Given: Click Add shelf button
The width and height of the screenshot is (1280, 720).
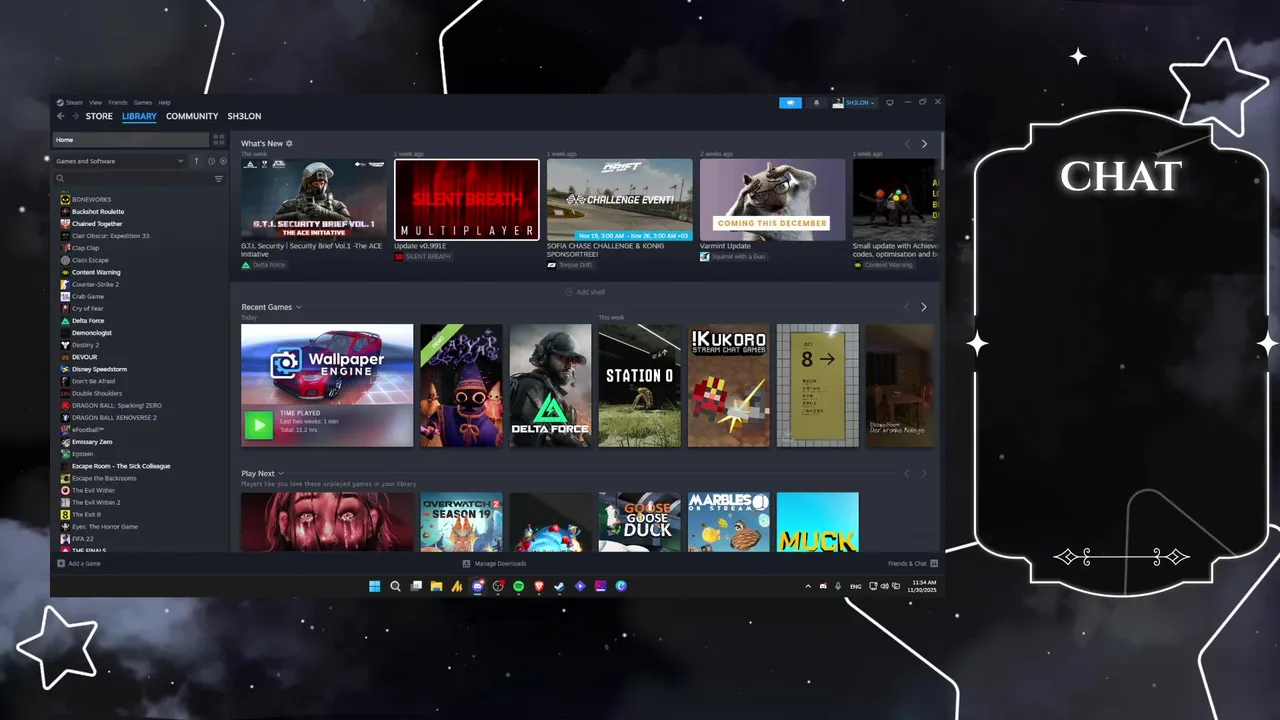Looking at the screenshot, I should pyautogui.click(x=585, y=292).
